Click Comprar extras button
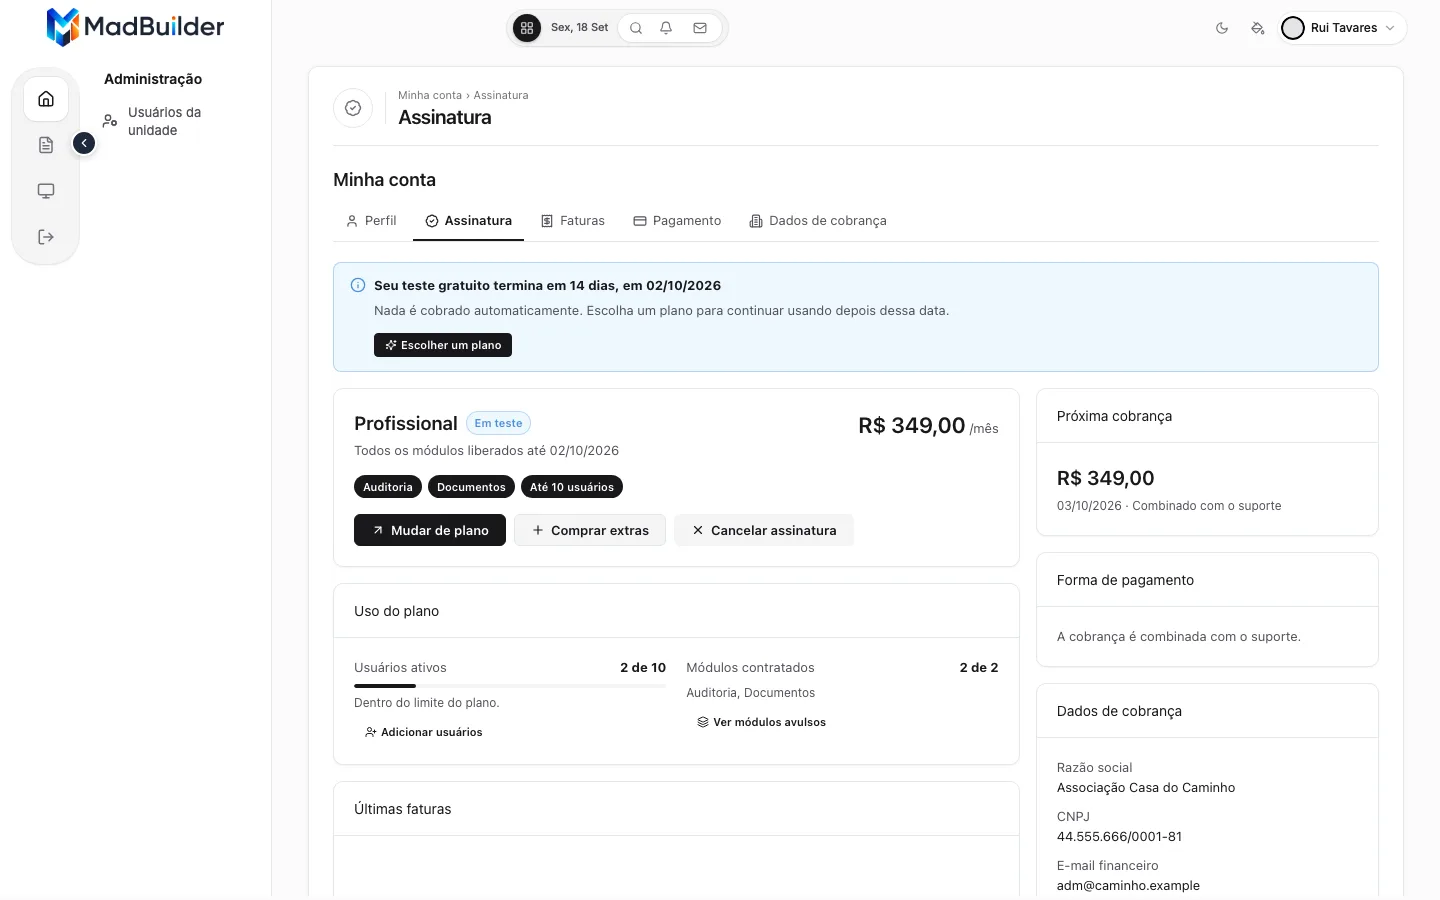The image size is (1440, 900). pos(590,530)
